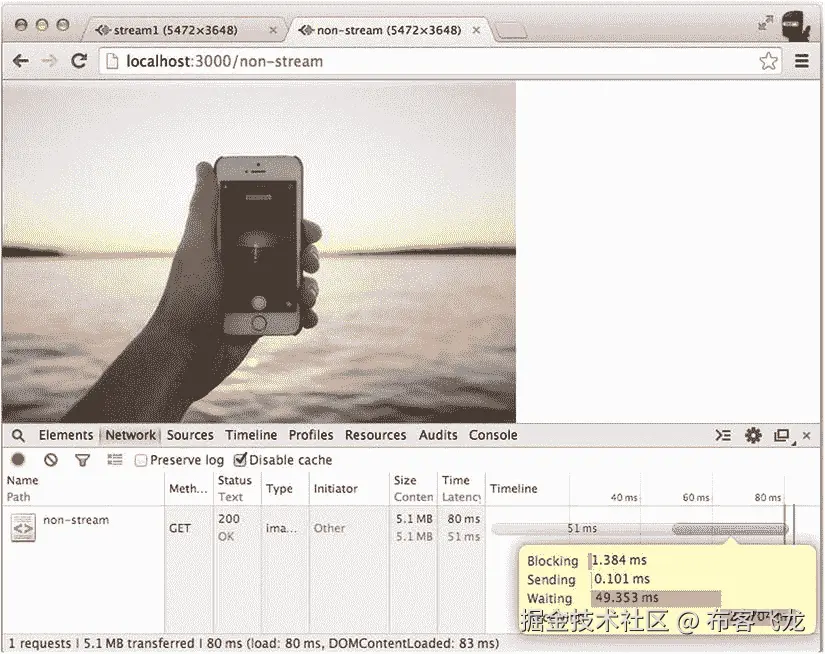Viewport: 825px width, 654px height.
Task: Select the Network panel tab
Action: coord(130,435)
